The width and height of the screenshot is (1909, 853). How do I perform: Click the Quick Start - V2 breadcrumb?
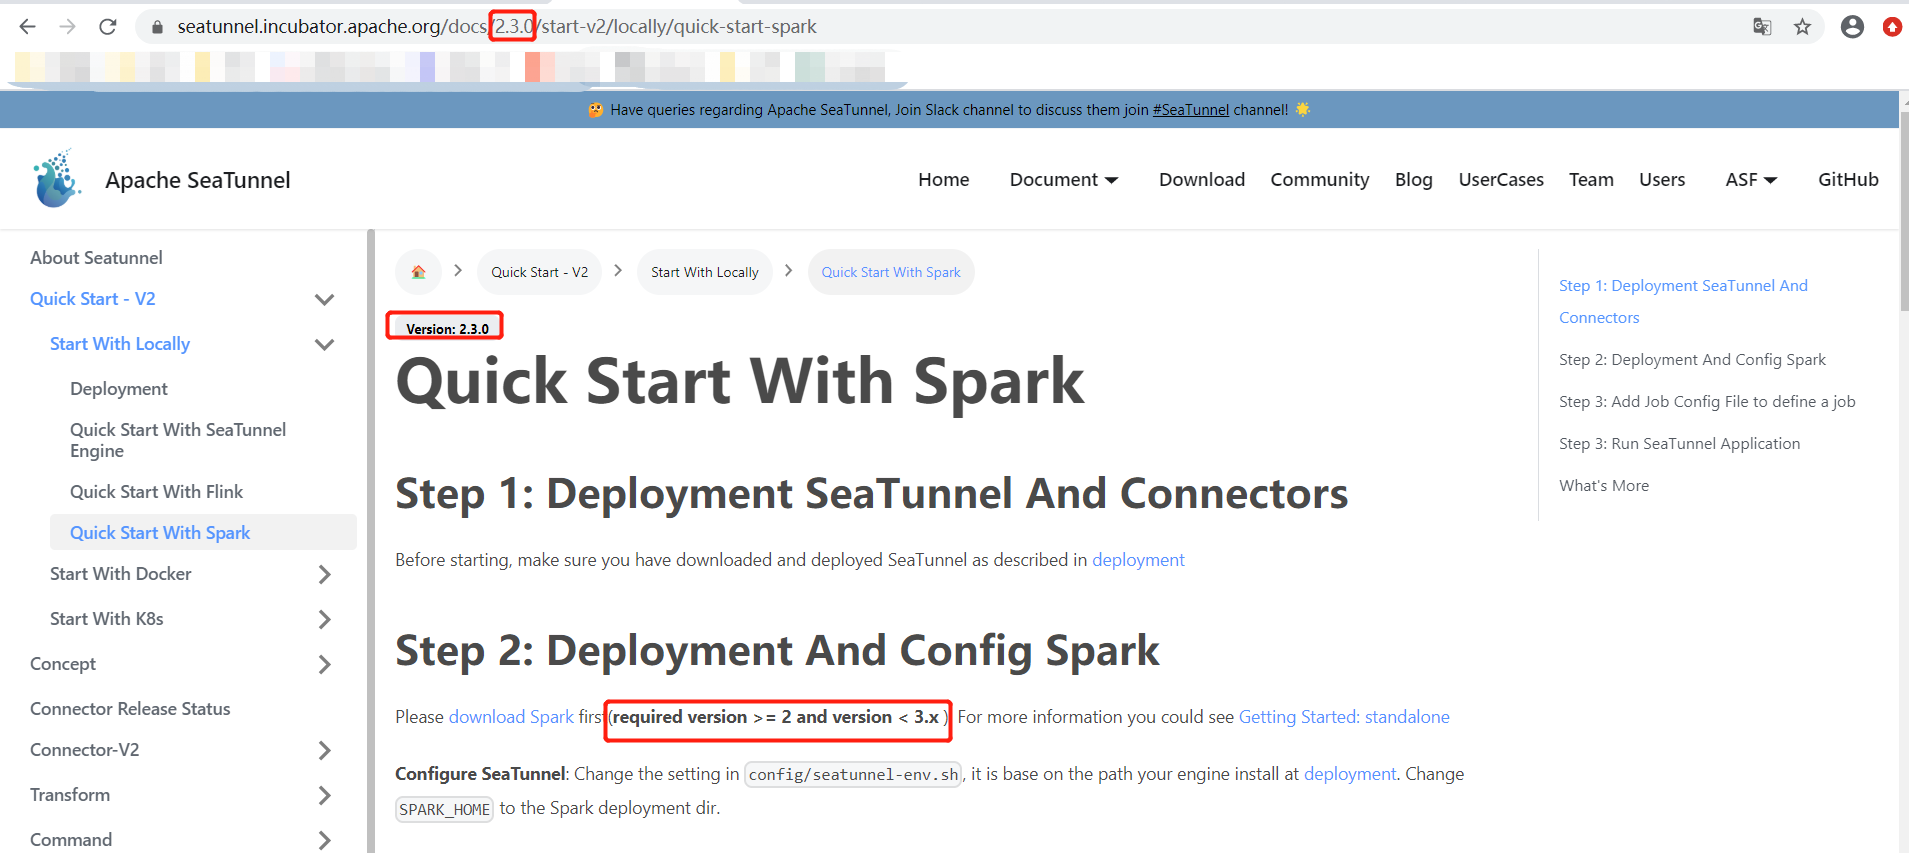click(539, 272)
